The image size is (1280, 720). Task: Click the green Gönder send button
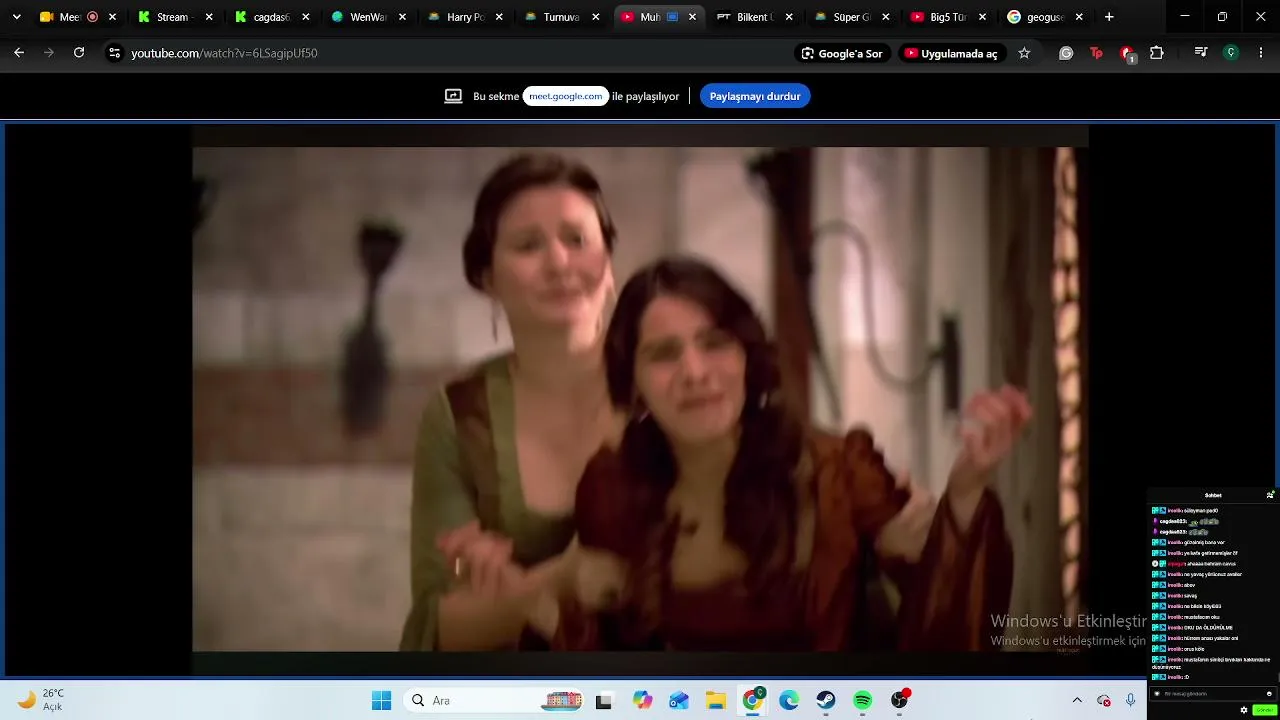1263,710
